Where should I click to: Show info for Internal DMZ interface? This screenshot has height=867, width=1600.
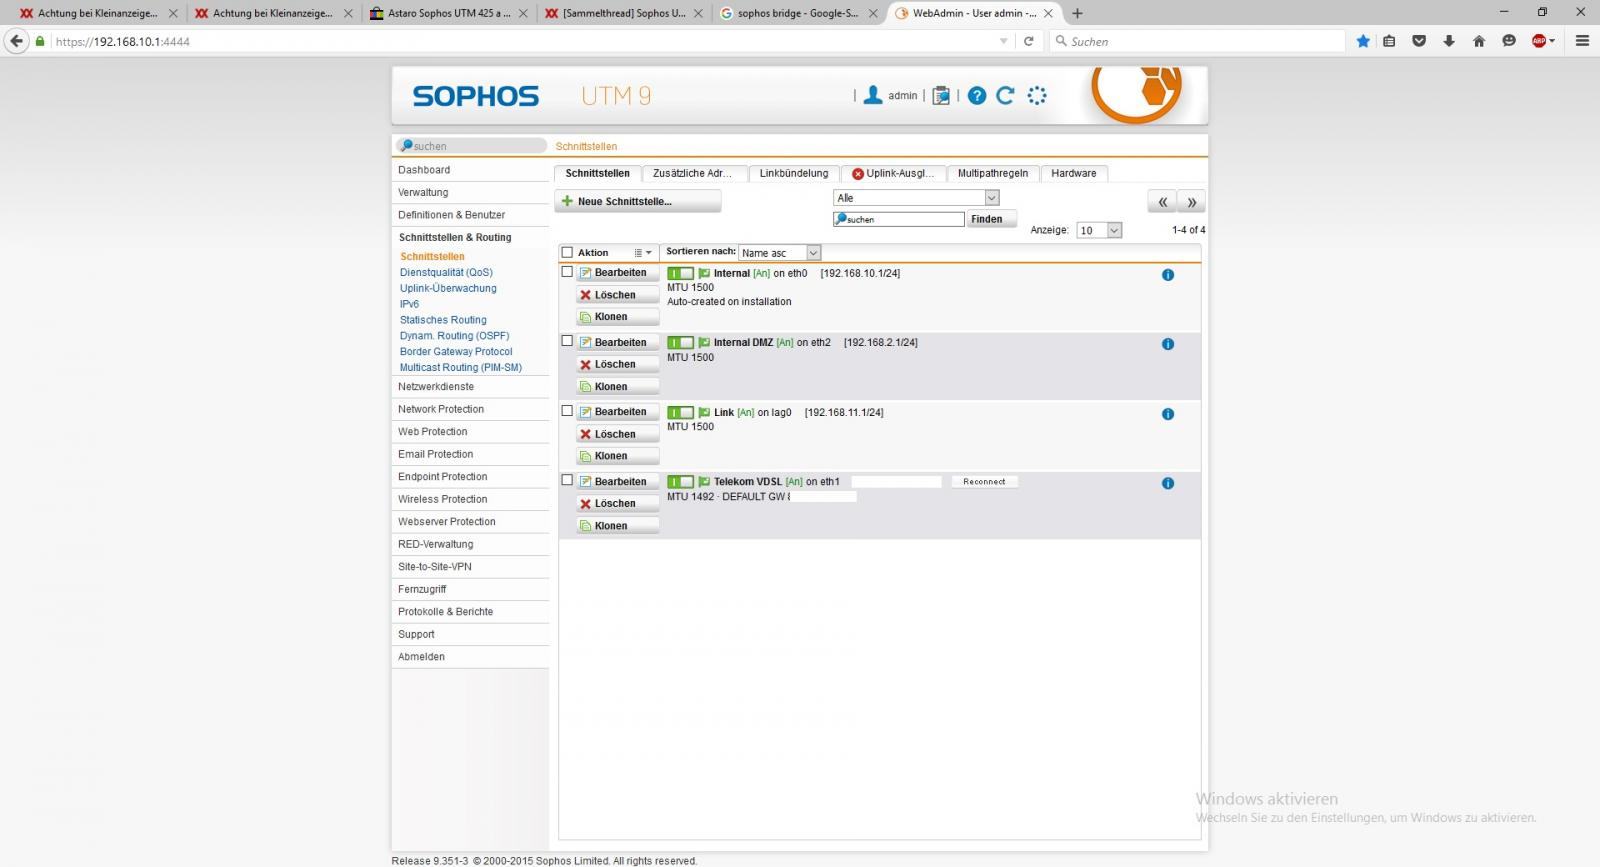tap(1167, 344)
